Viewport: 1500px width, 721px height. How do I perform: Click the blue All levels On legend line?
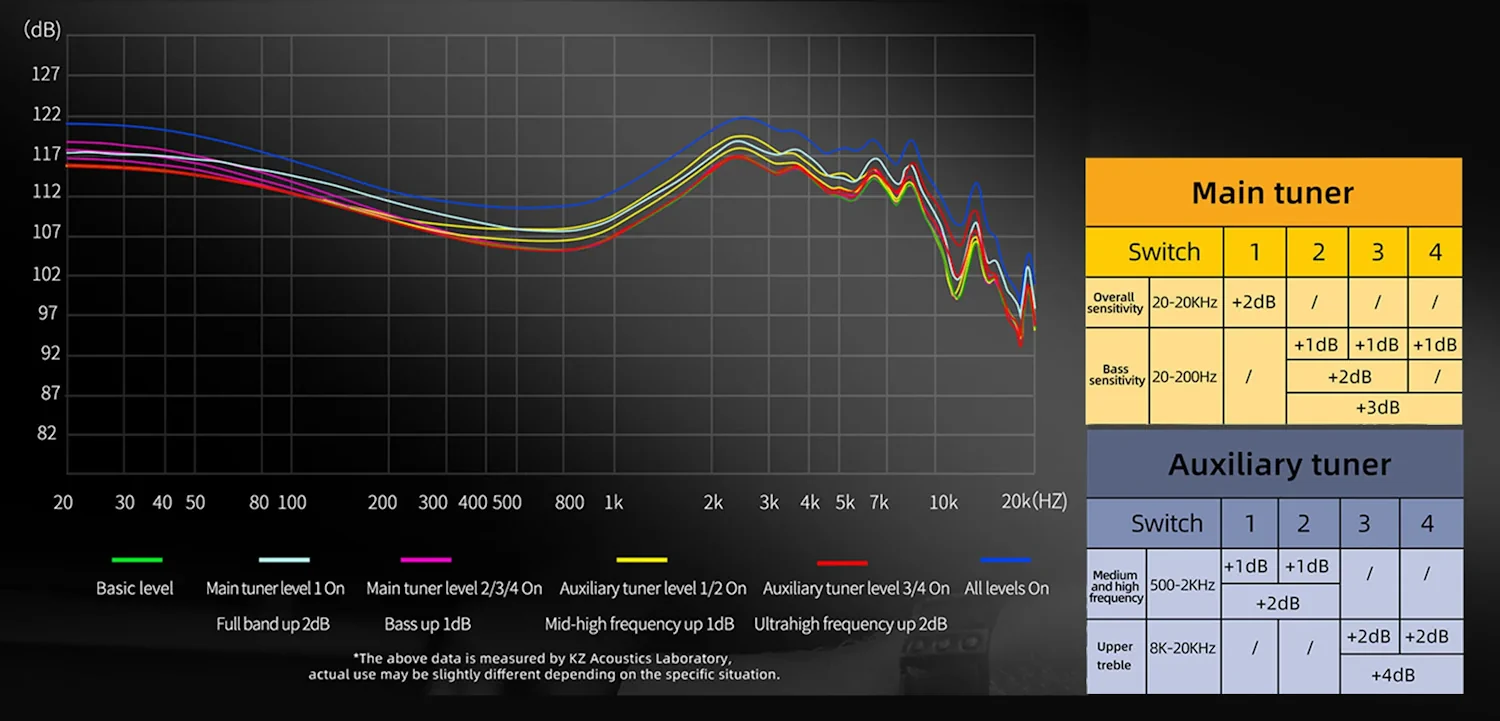[1005, 560]
